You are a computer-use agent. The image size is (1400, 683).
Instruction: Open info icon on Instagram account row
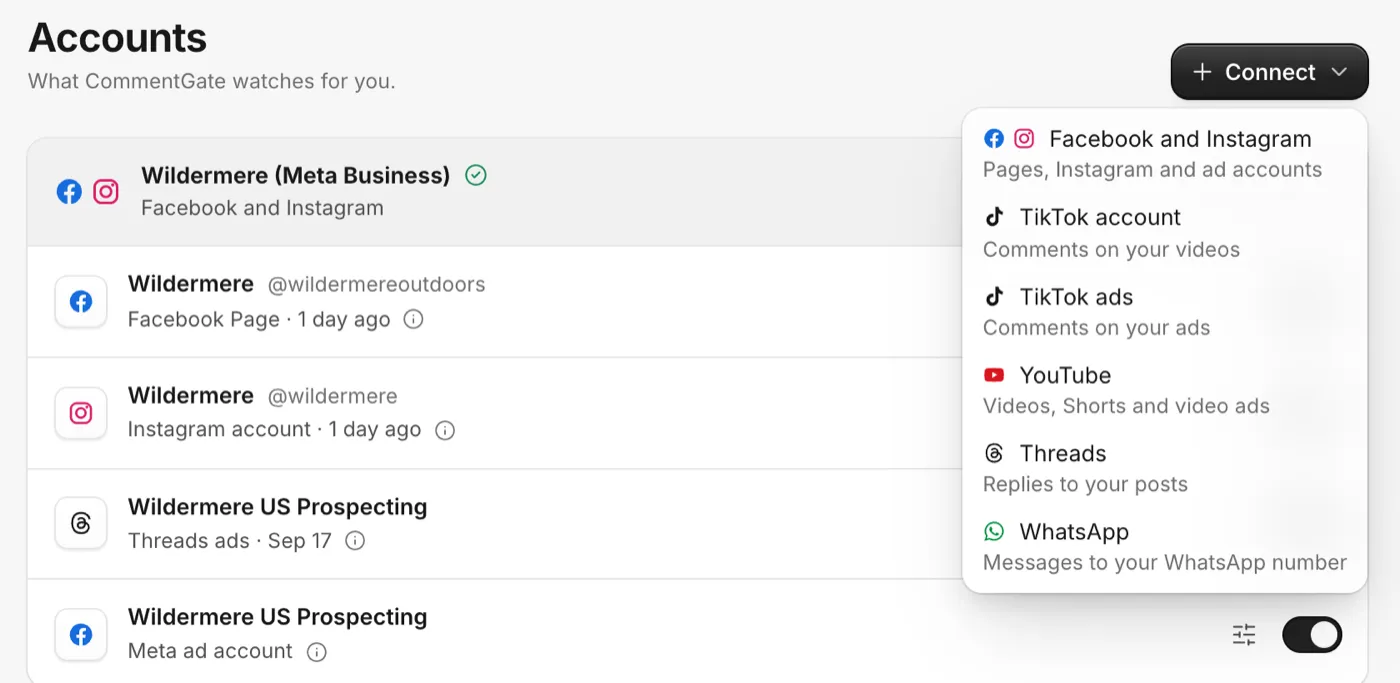tap(445, 430)
